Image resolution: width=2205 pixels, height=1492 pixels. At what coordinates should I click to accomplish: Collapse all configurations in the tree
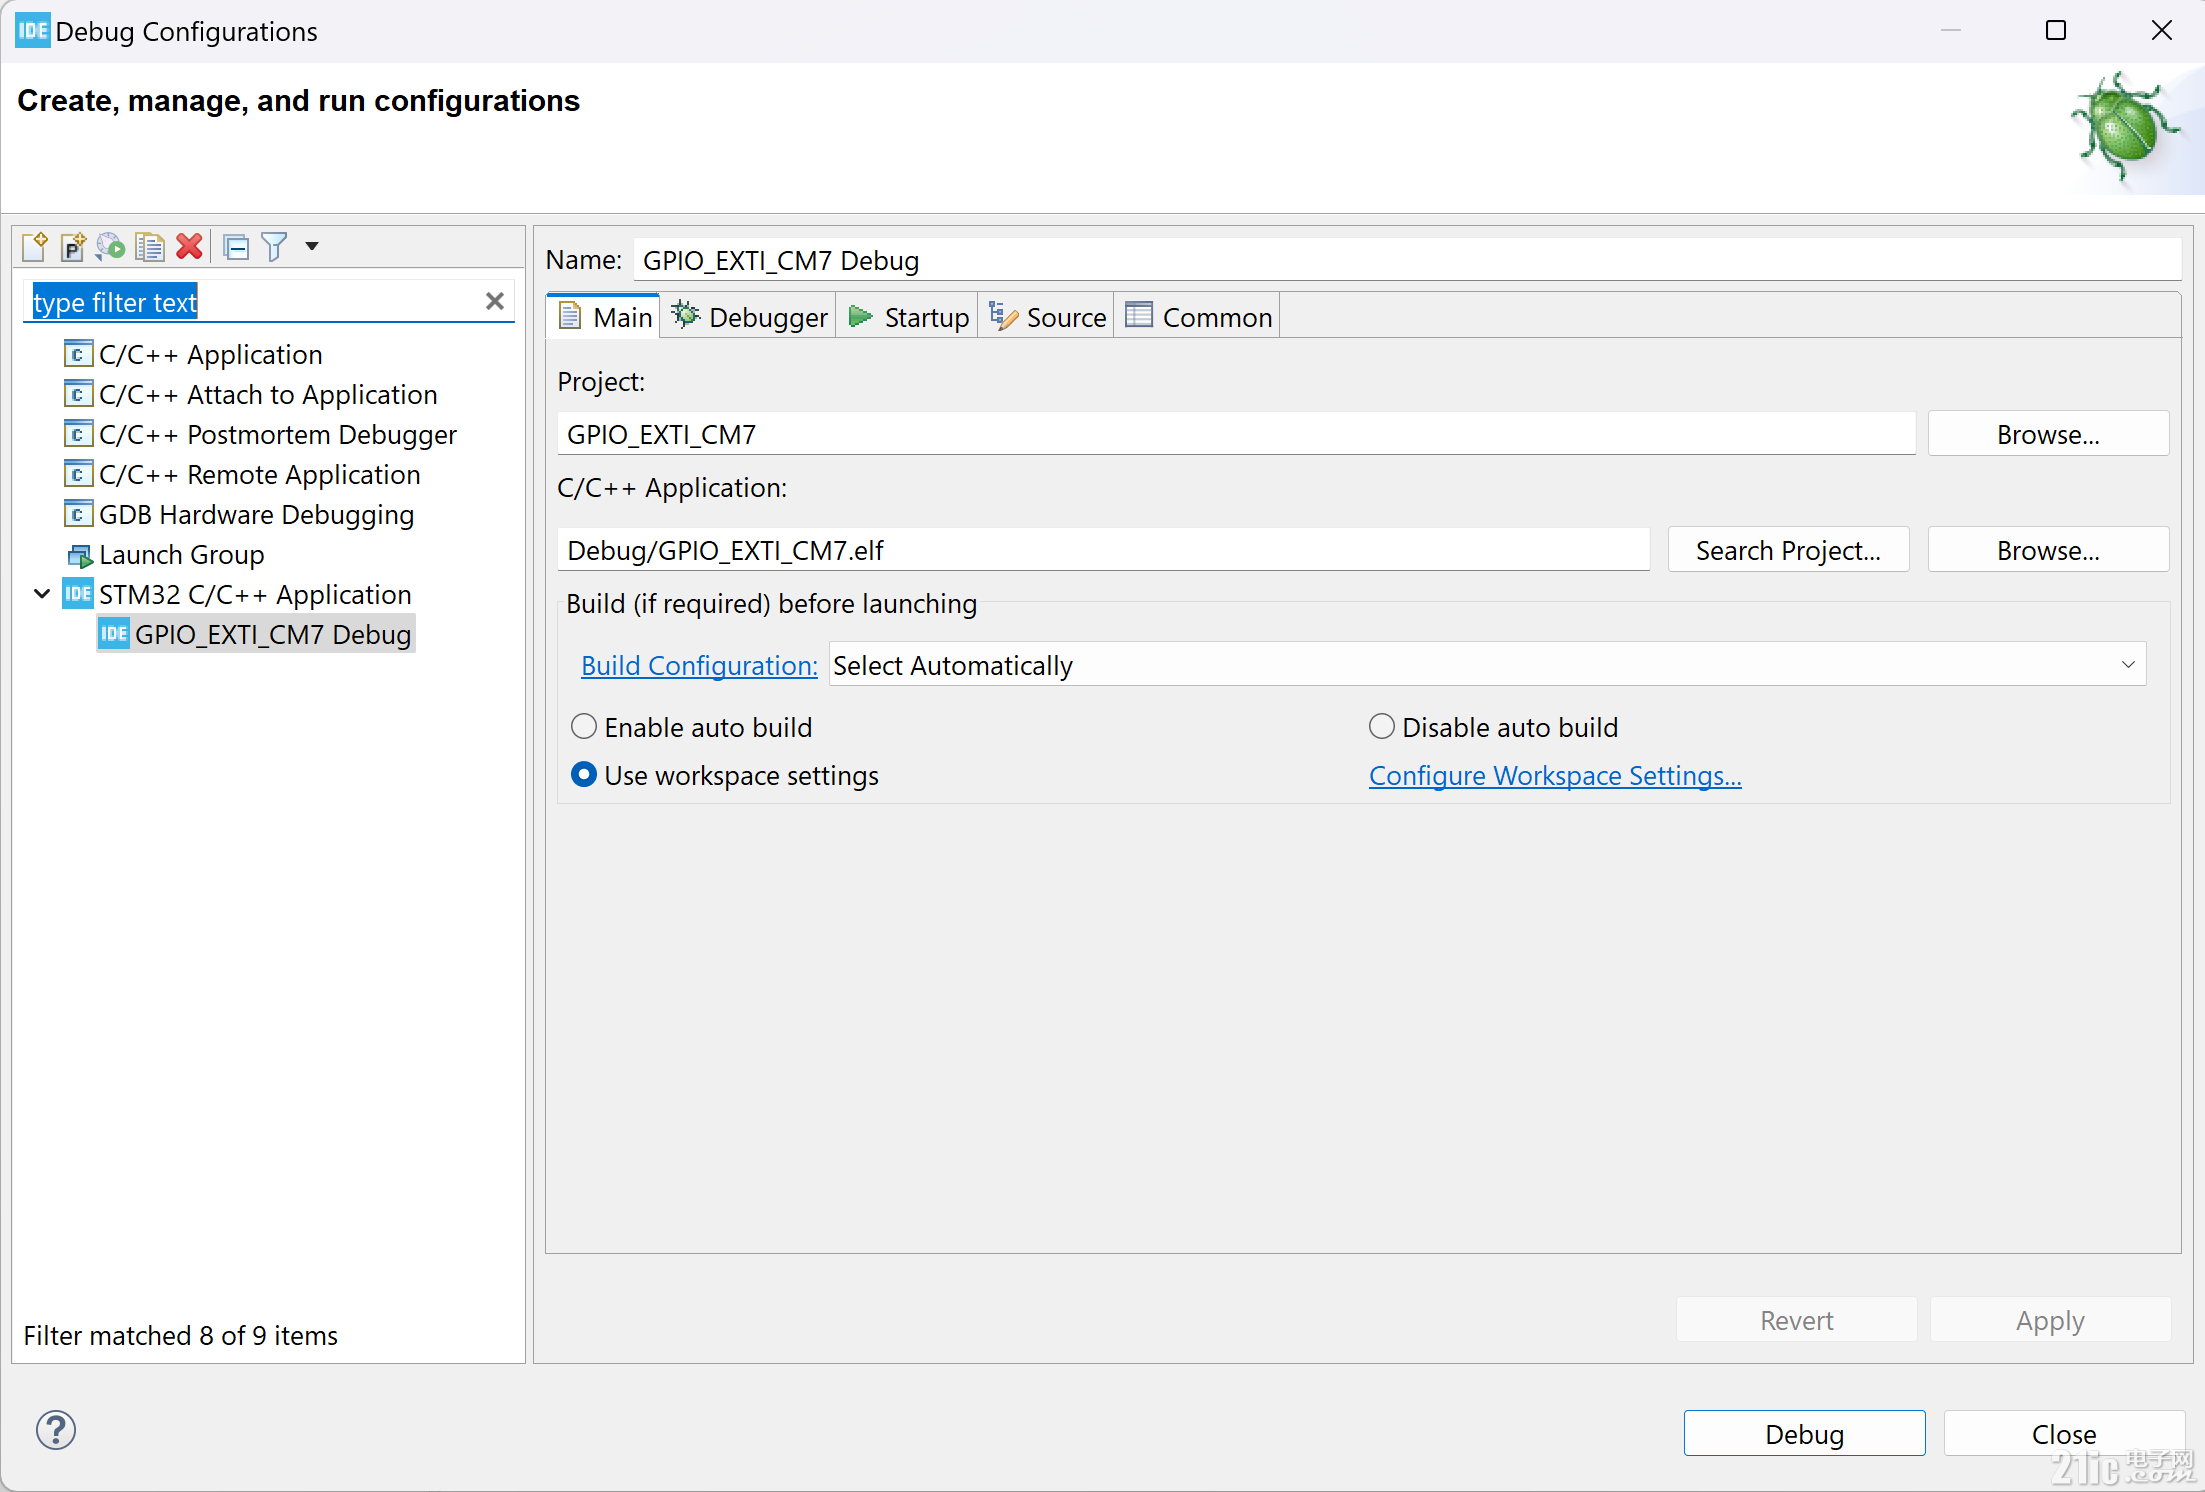(237, 246)
